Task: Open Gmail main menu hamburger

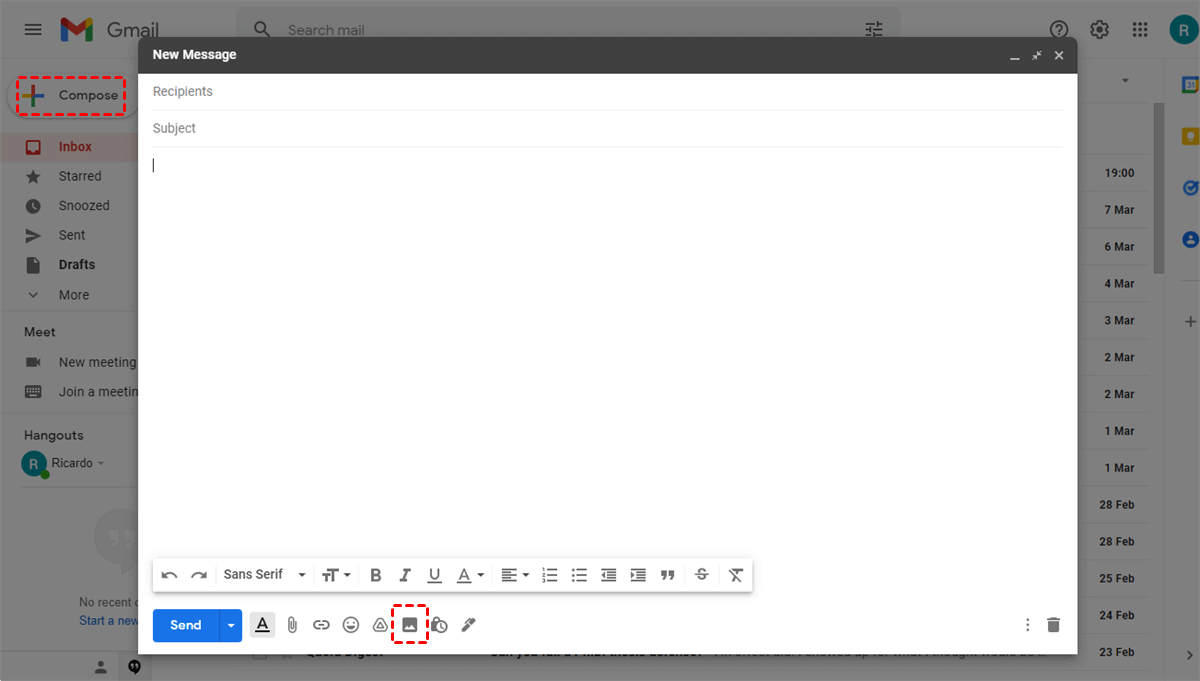Action: 33,30
